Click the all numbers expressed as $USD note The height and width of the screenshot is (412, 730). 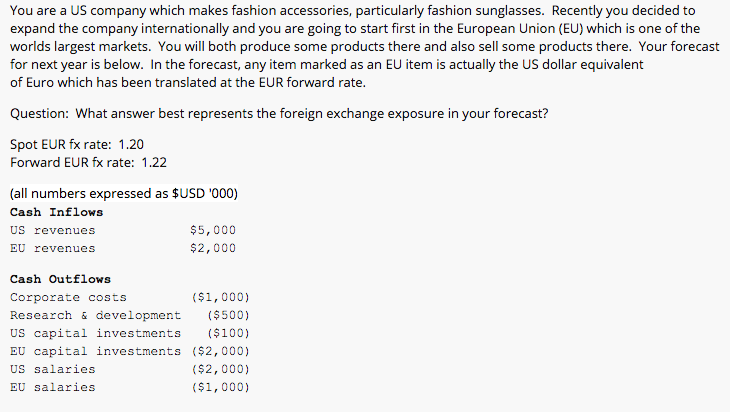[124, 194]
